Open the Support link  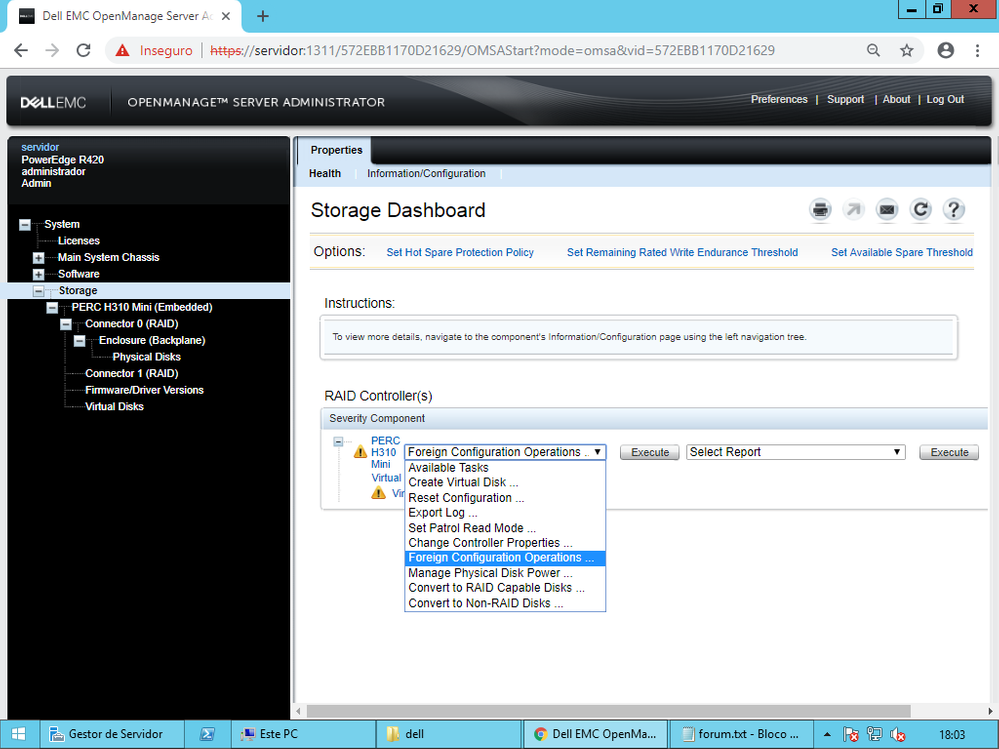(x=845, y=99)
